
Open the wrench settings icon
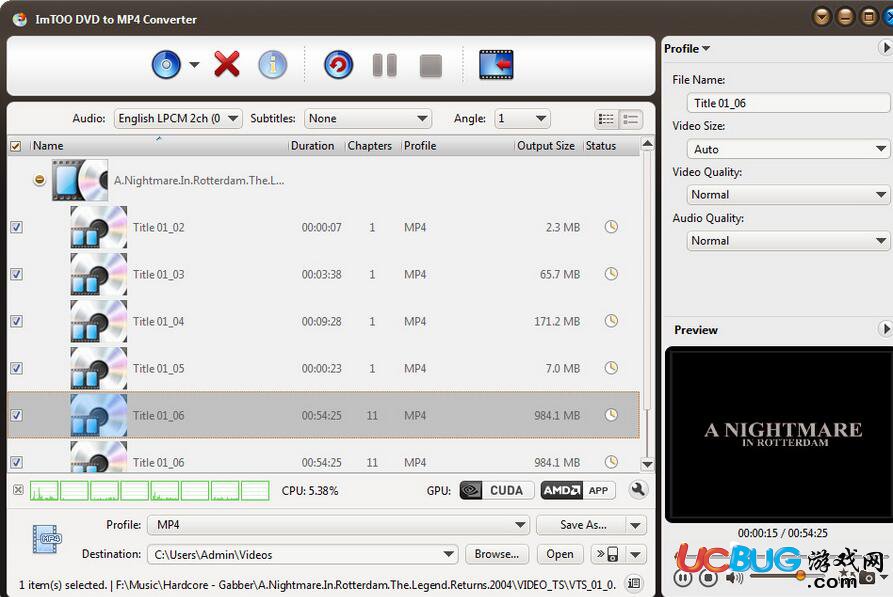coord(638,489)
